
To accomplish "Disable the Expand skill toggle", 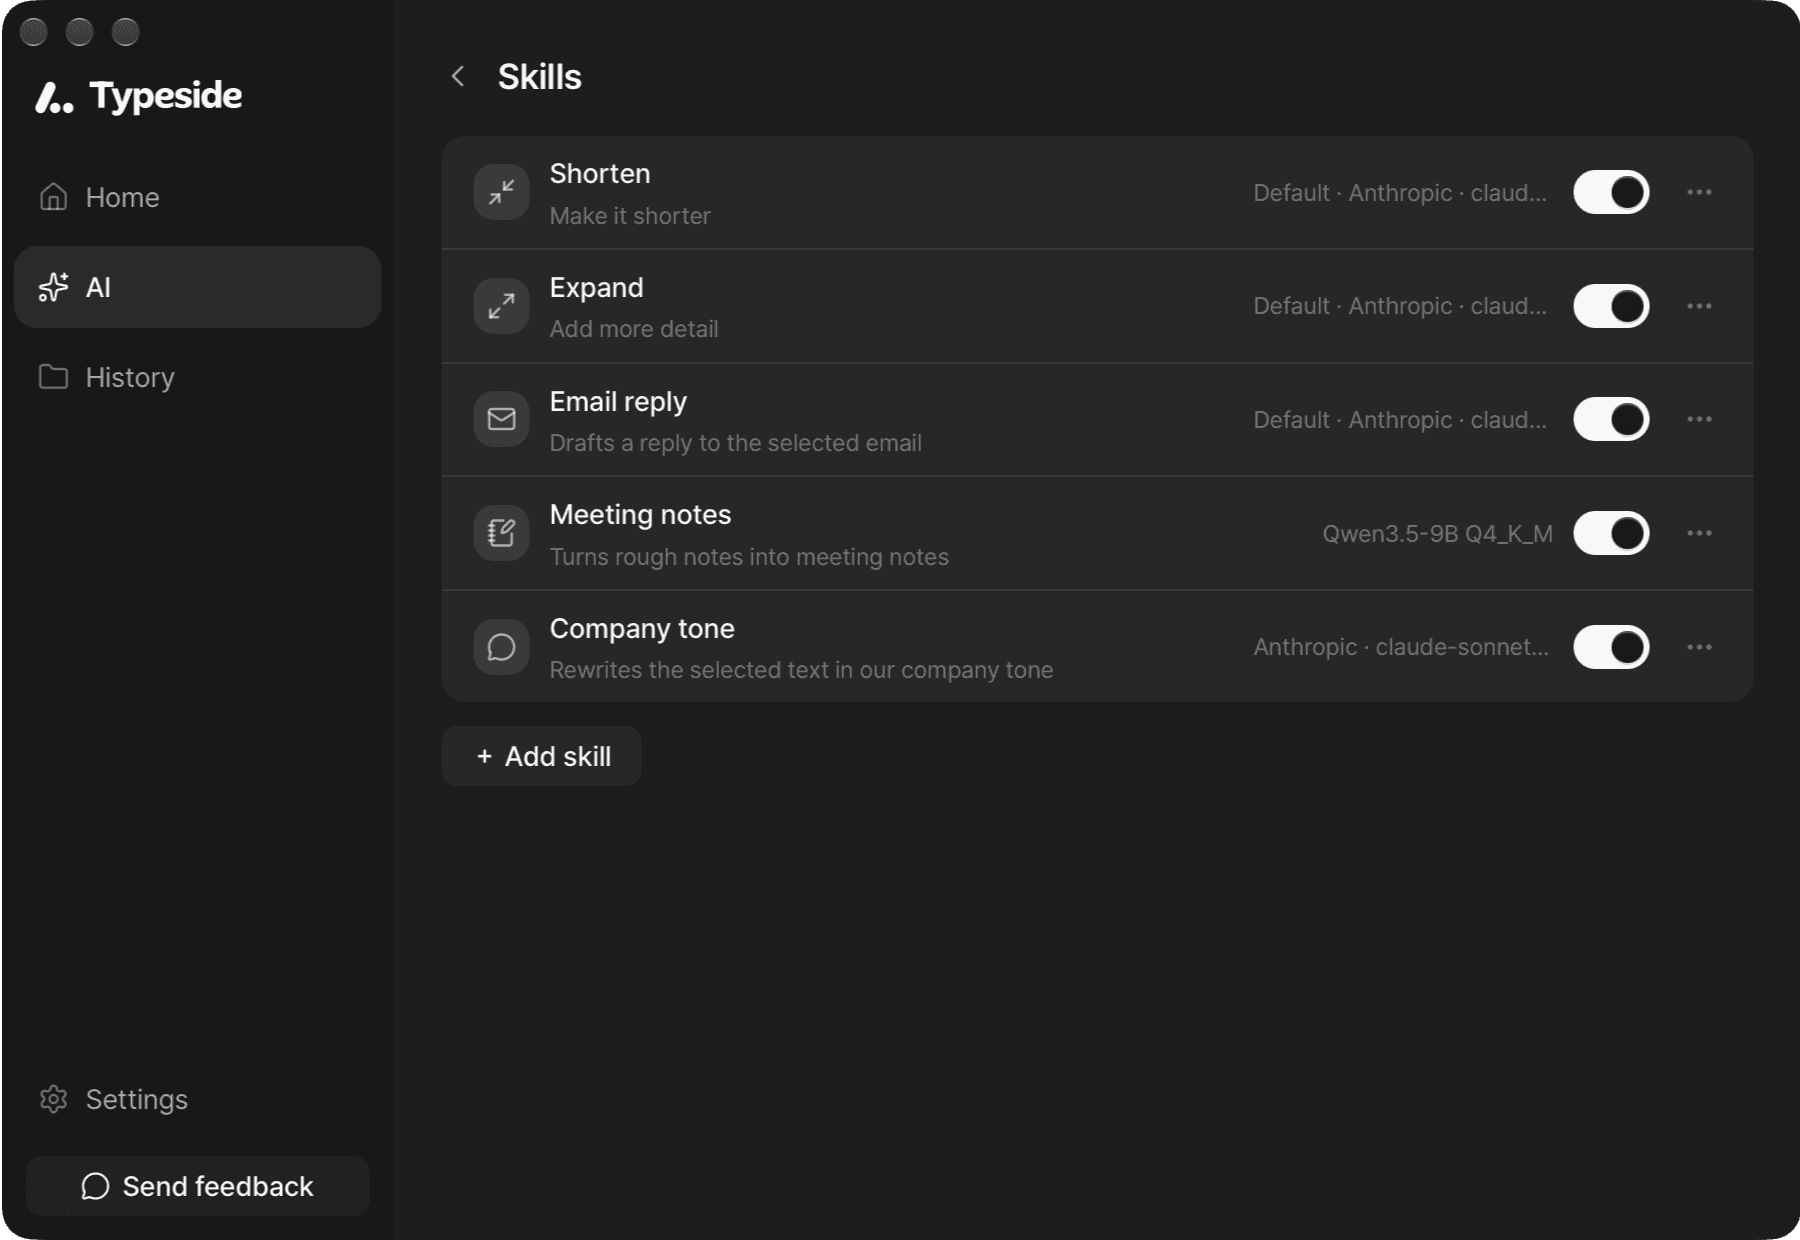I will [1611, 306].
